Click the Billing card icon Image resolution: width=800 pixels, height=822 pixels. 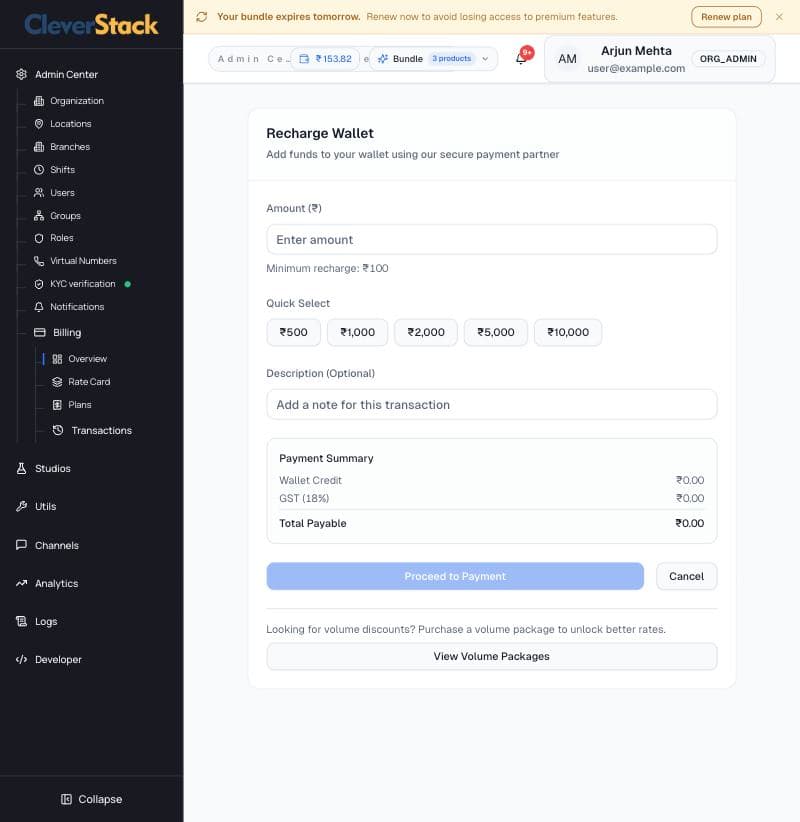pyautogui.click(x=40, y=332)
